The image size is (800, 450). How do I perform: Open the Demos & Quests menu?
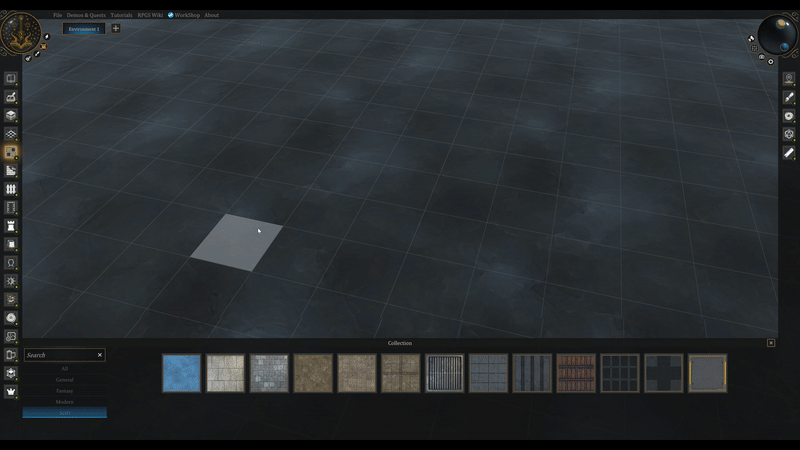(86, 15)
